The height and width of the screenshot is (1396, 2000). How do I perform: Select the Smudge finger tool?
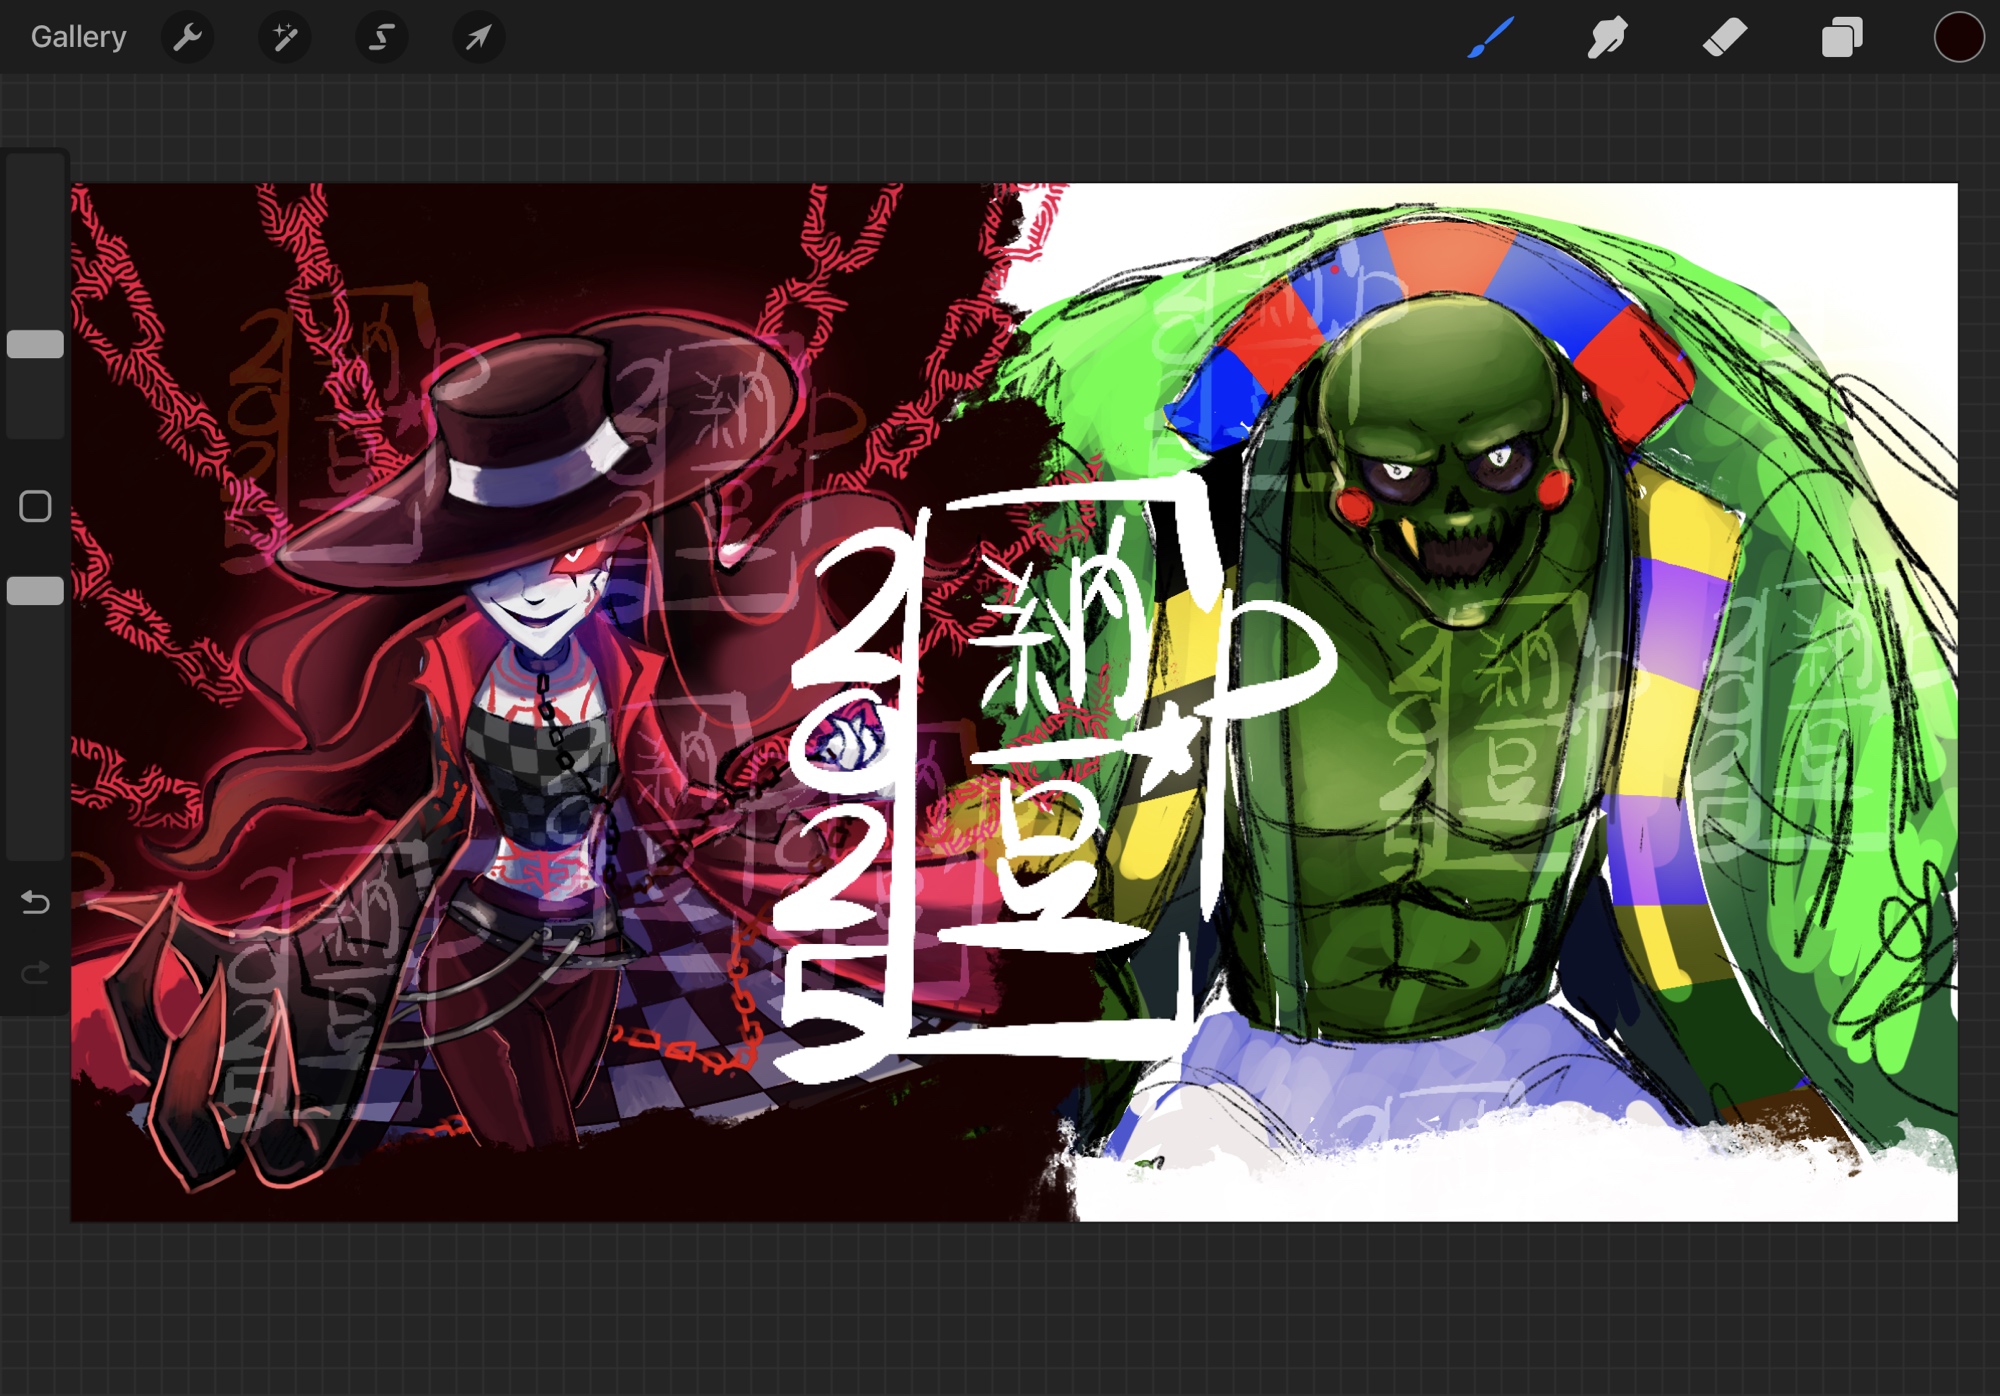click(x=1607, y=37)
